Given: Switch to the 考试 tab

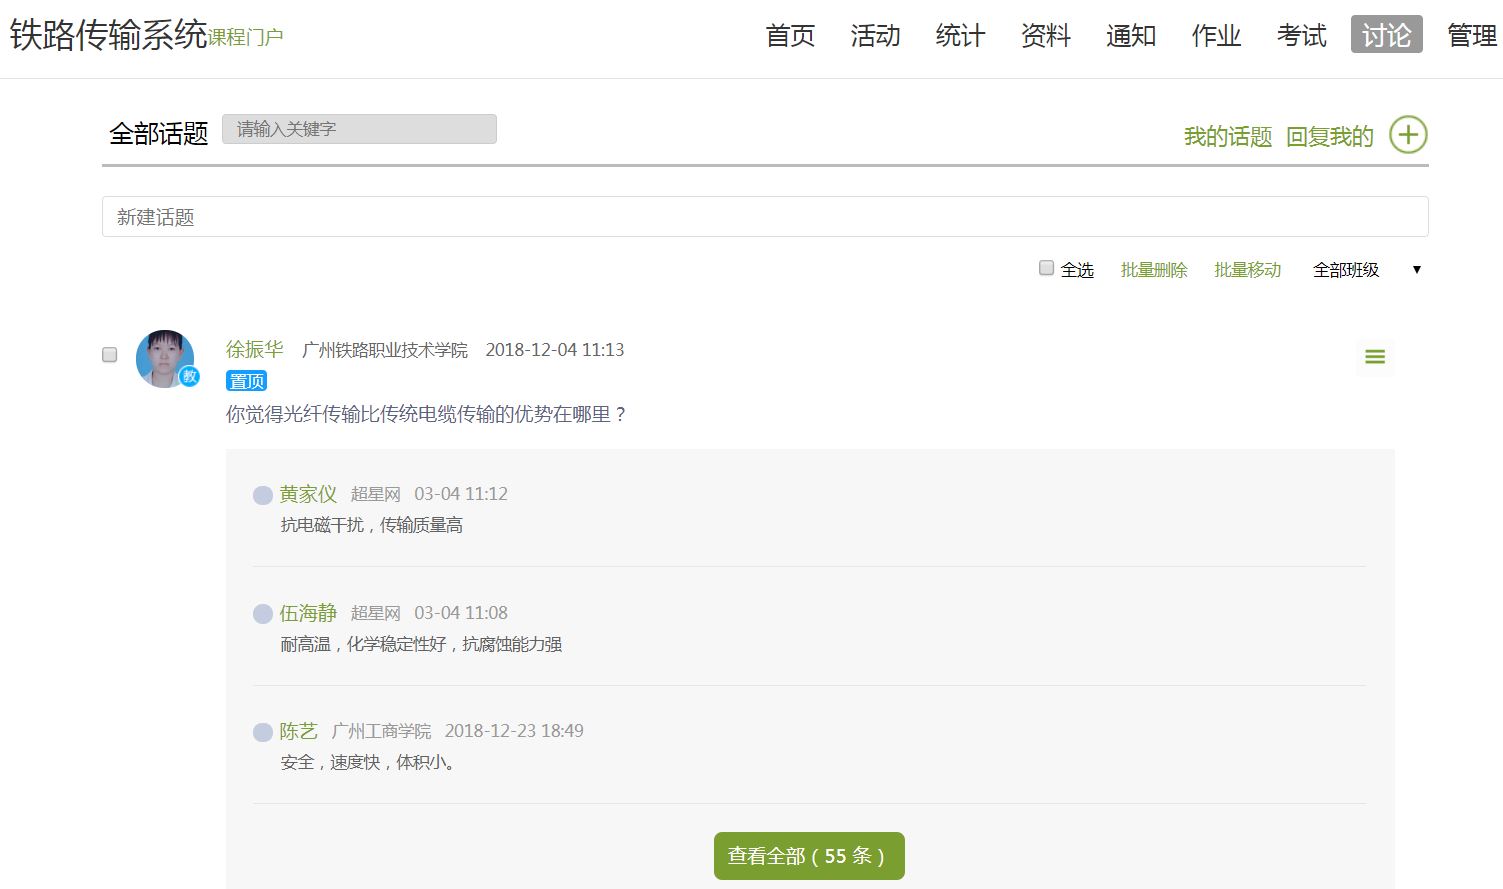Looking at the screenshot, I should point(1301,36).
